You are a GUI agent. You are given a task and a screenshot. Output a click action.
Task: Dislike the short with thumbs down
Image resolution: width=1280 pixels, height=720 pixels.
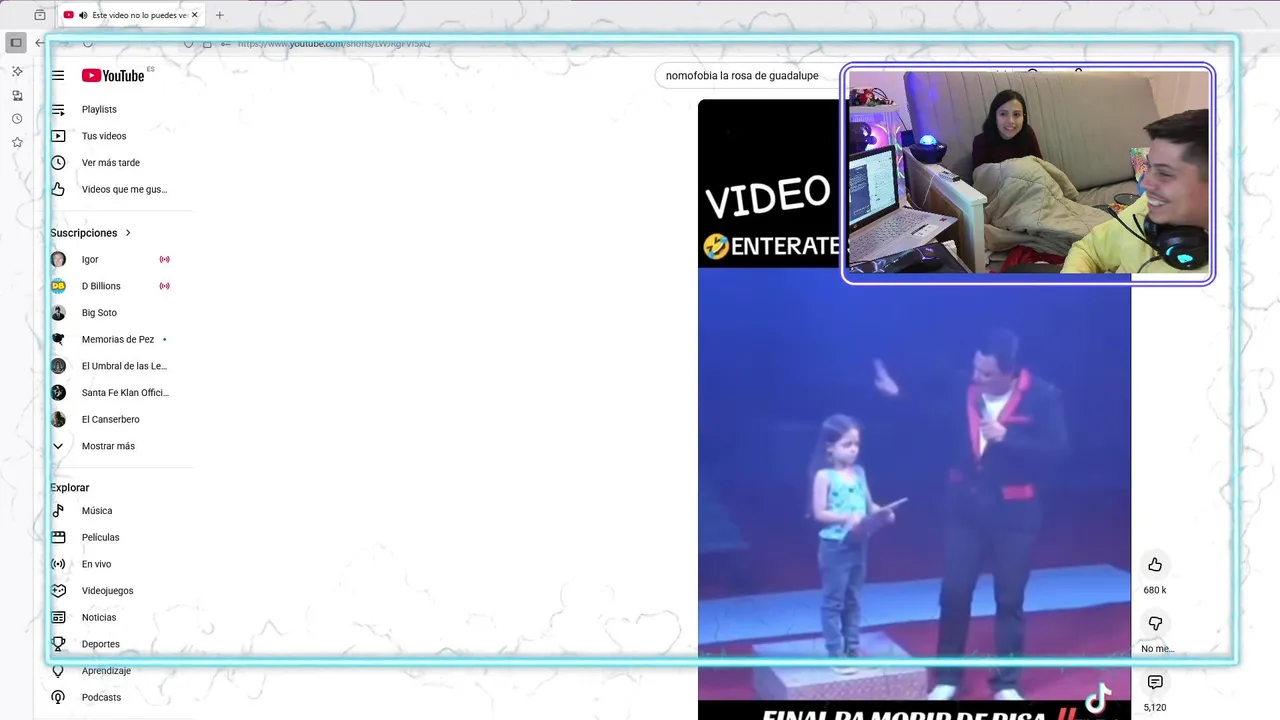[x=1155, y=624]
